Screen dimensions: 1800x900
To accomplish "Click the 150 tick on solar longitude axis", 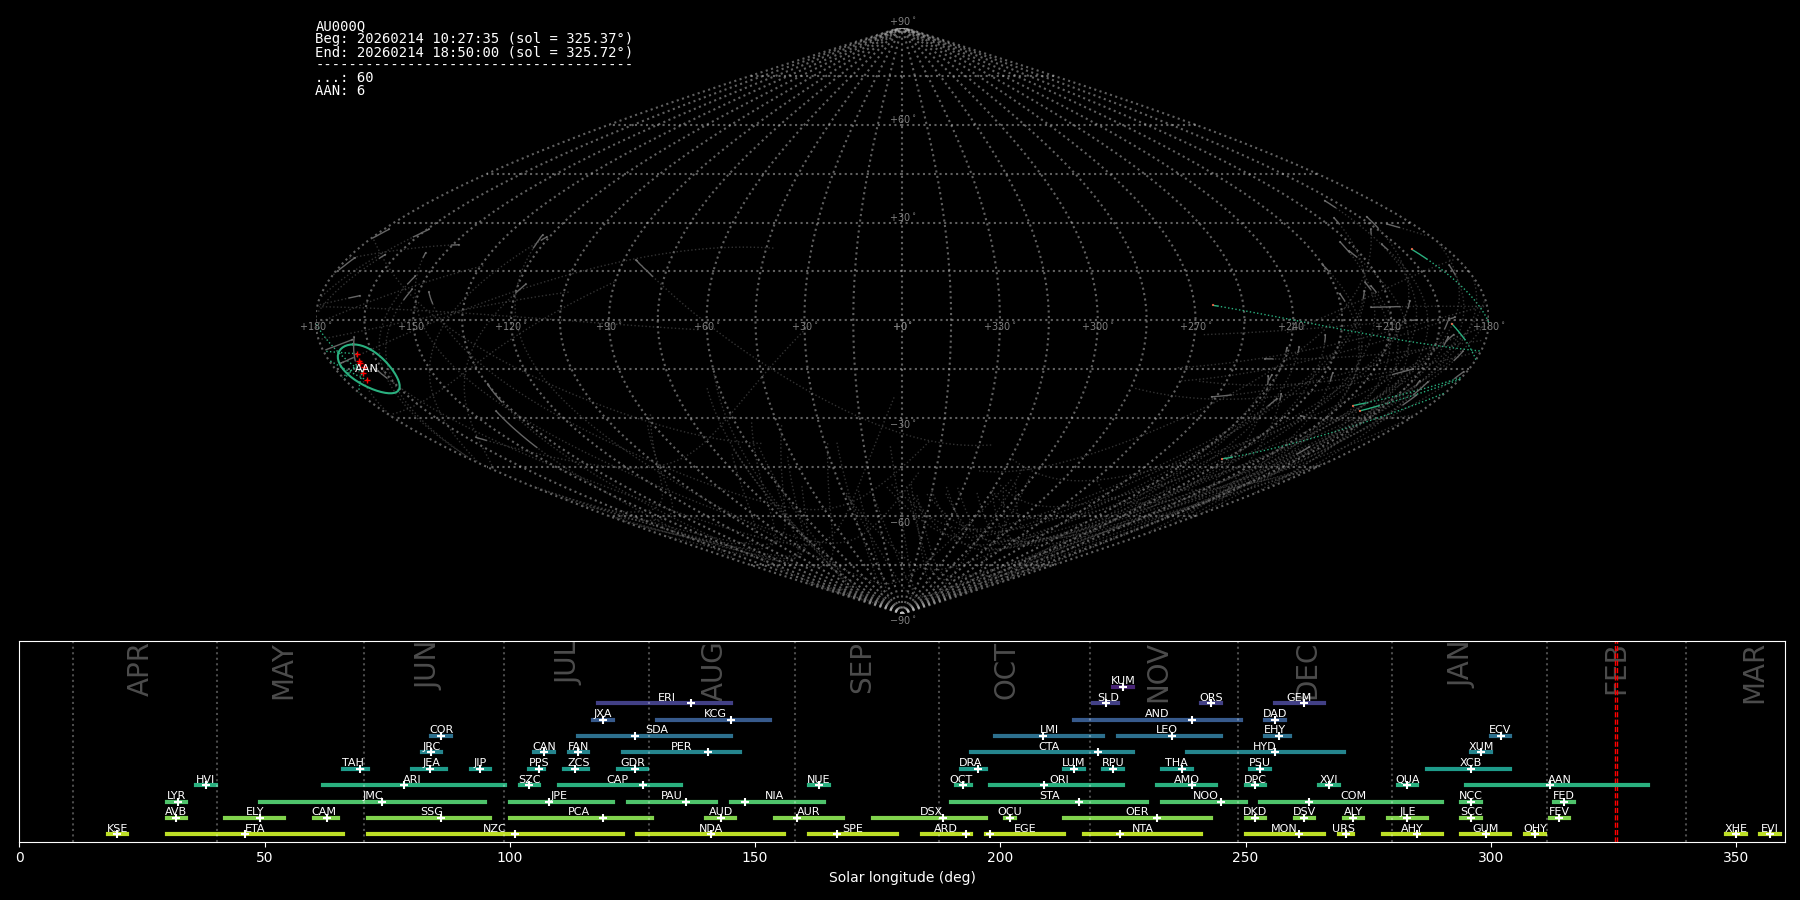I will pos(755,857).
